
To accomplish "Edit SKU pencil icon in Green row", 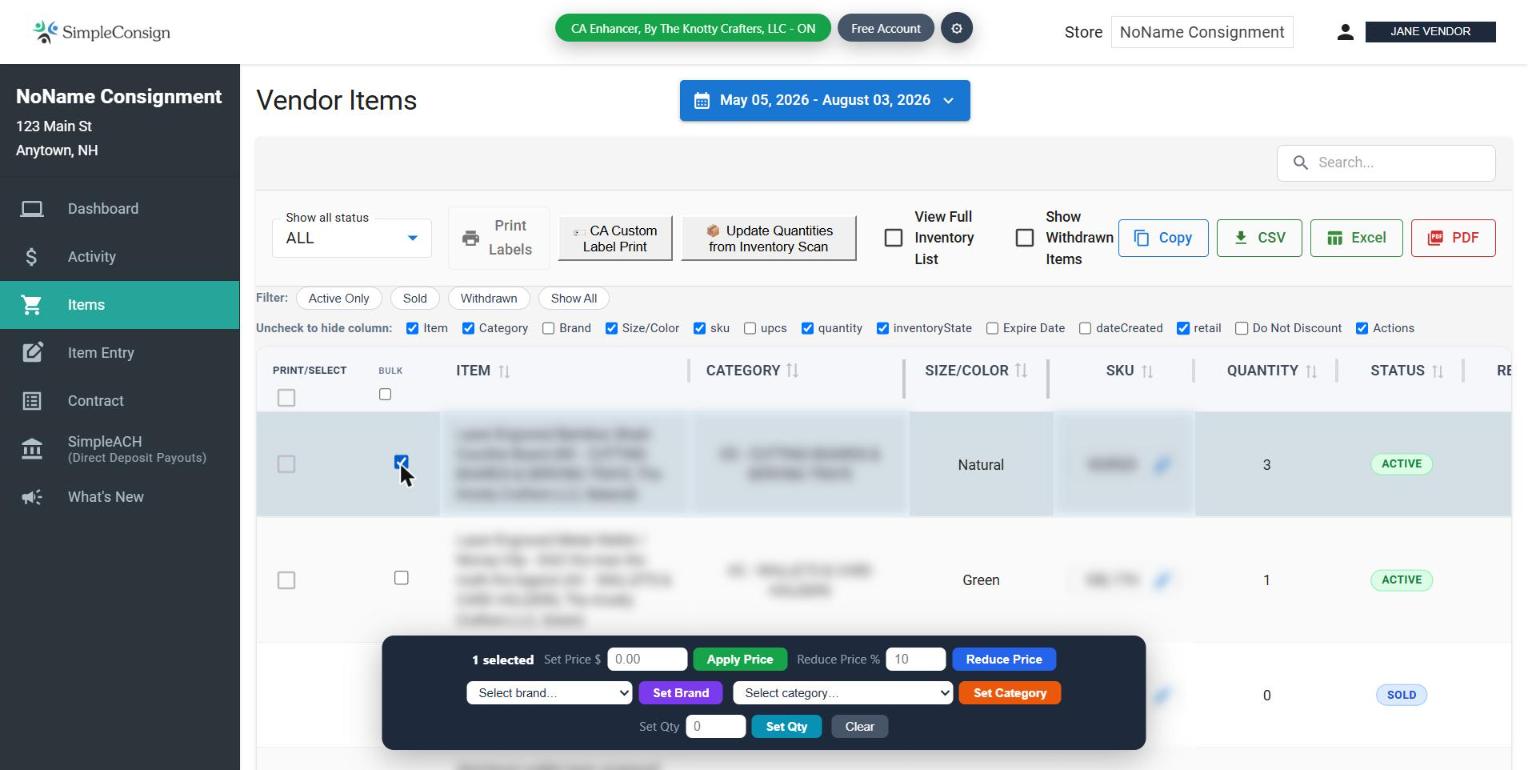I will (x=1162, y=580).
